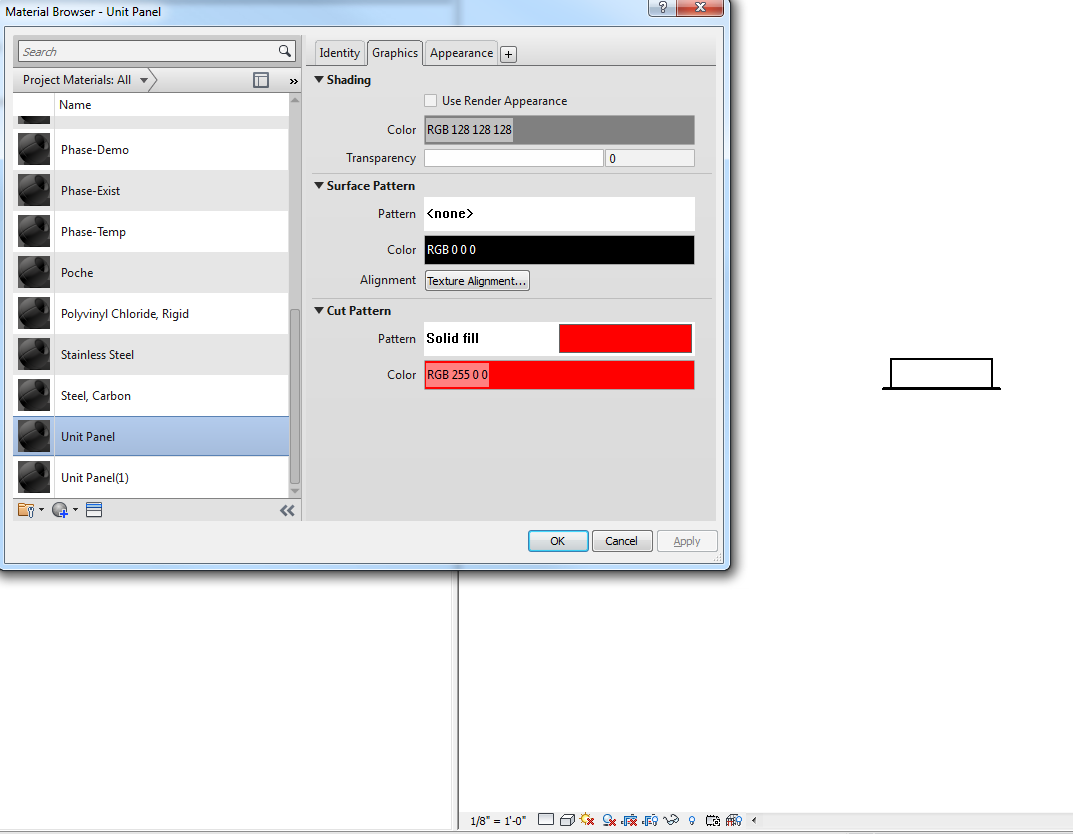Enable Use Render Appearance checkbox
The width and height of the screenshot is (1073, 834).
[x=430, y=101]
